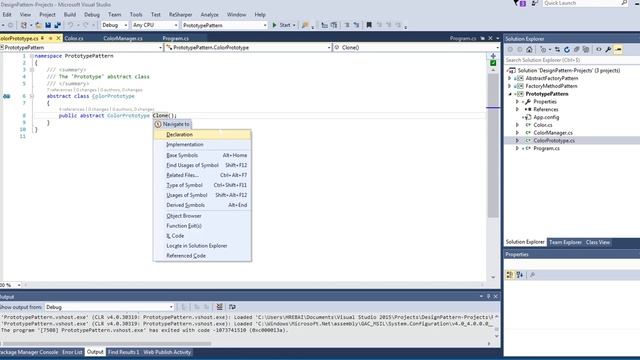This screenshot has width=640, height=360.
Task: Switch to Program.cs editor tab
Action: (x=176, y=38)
